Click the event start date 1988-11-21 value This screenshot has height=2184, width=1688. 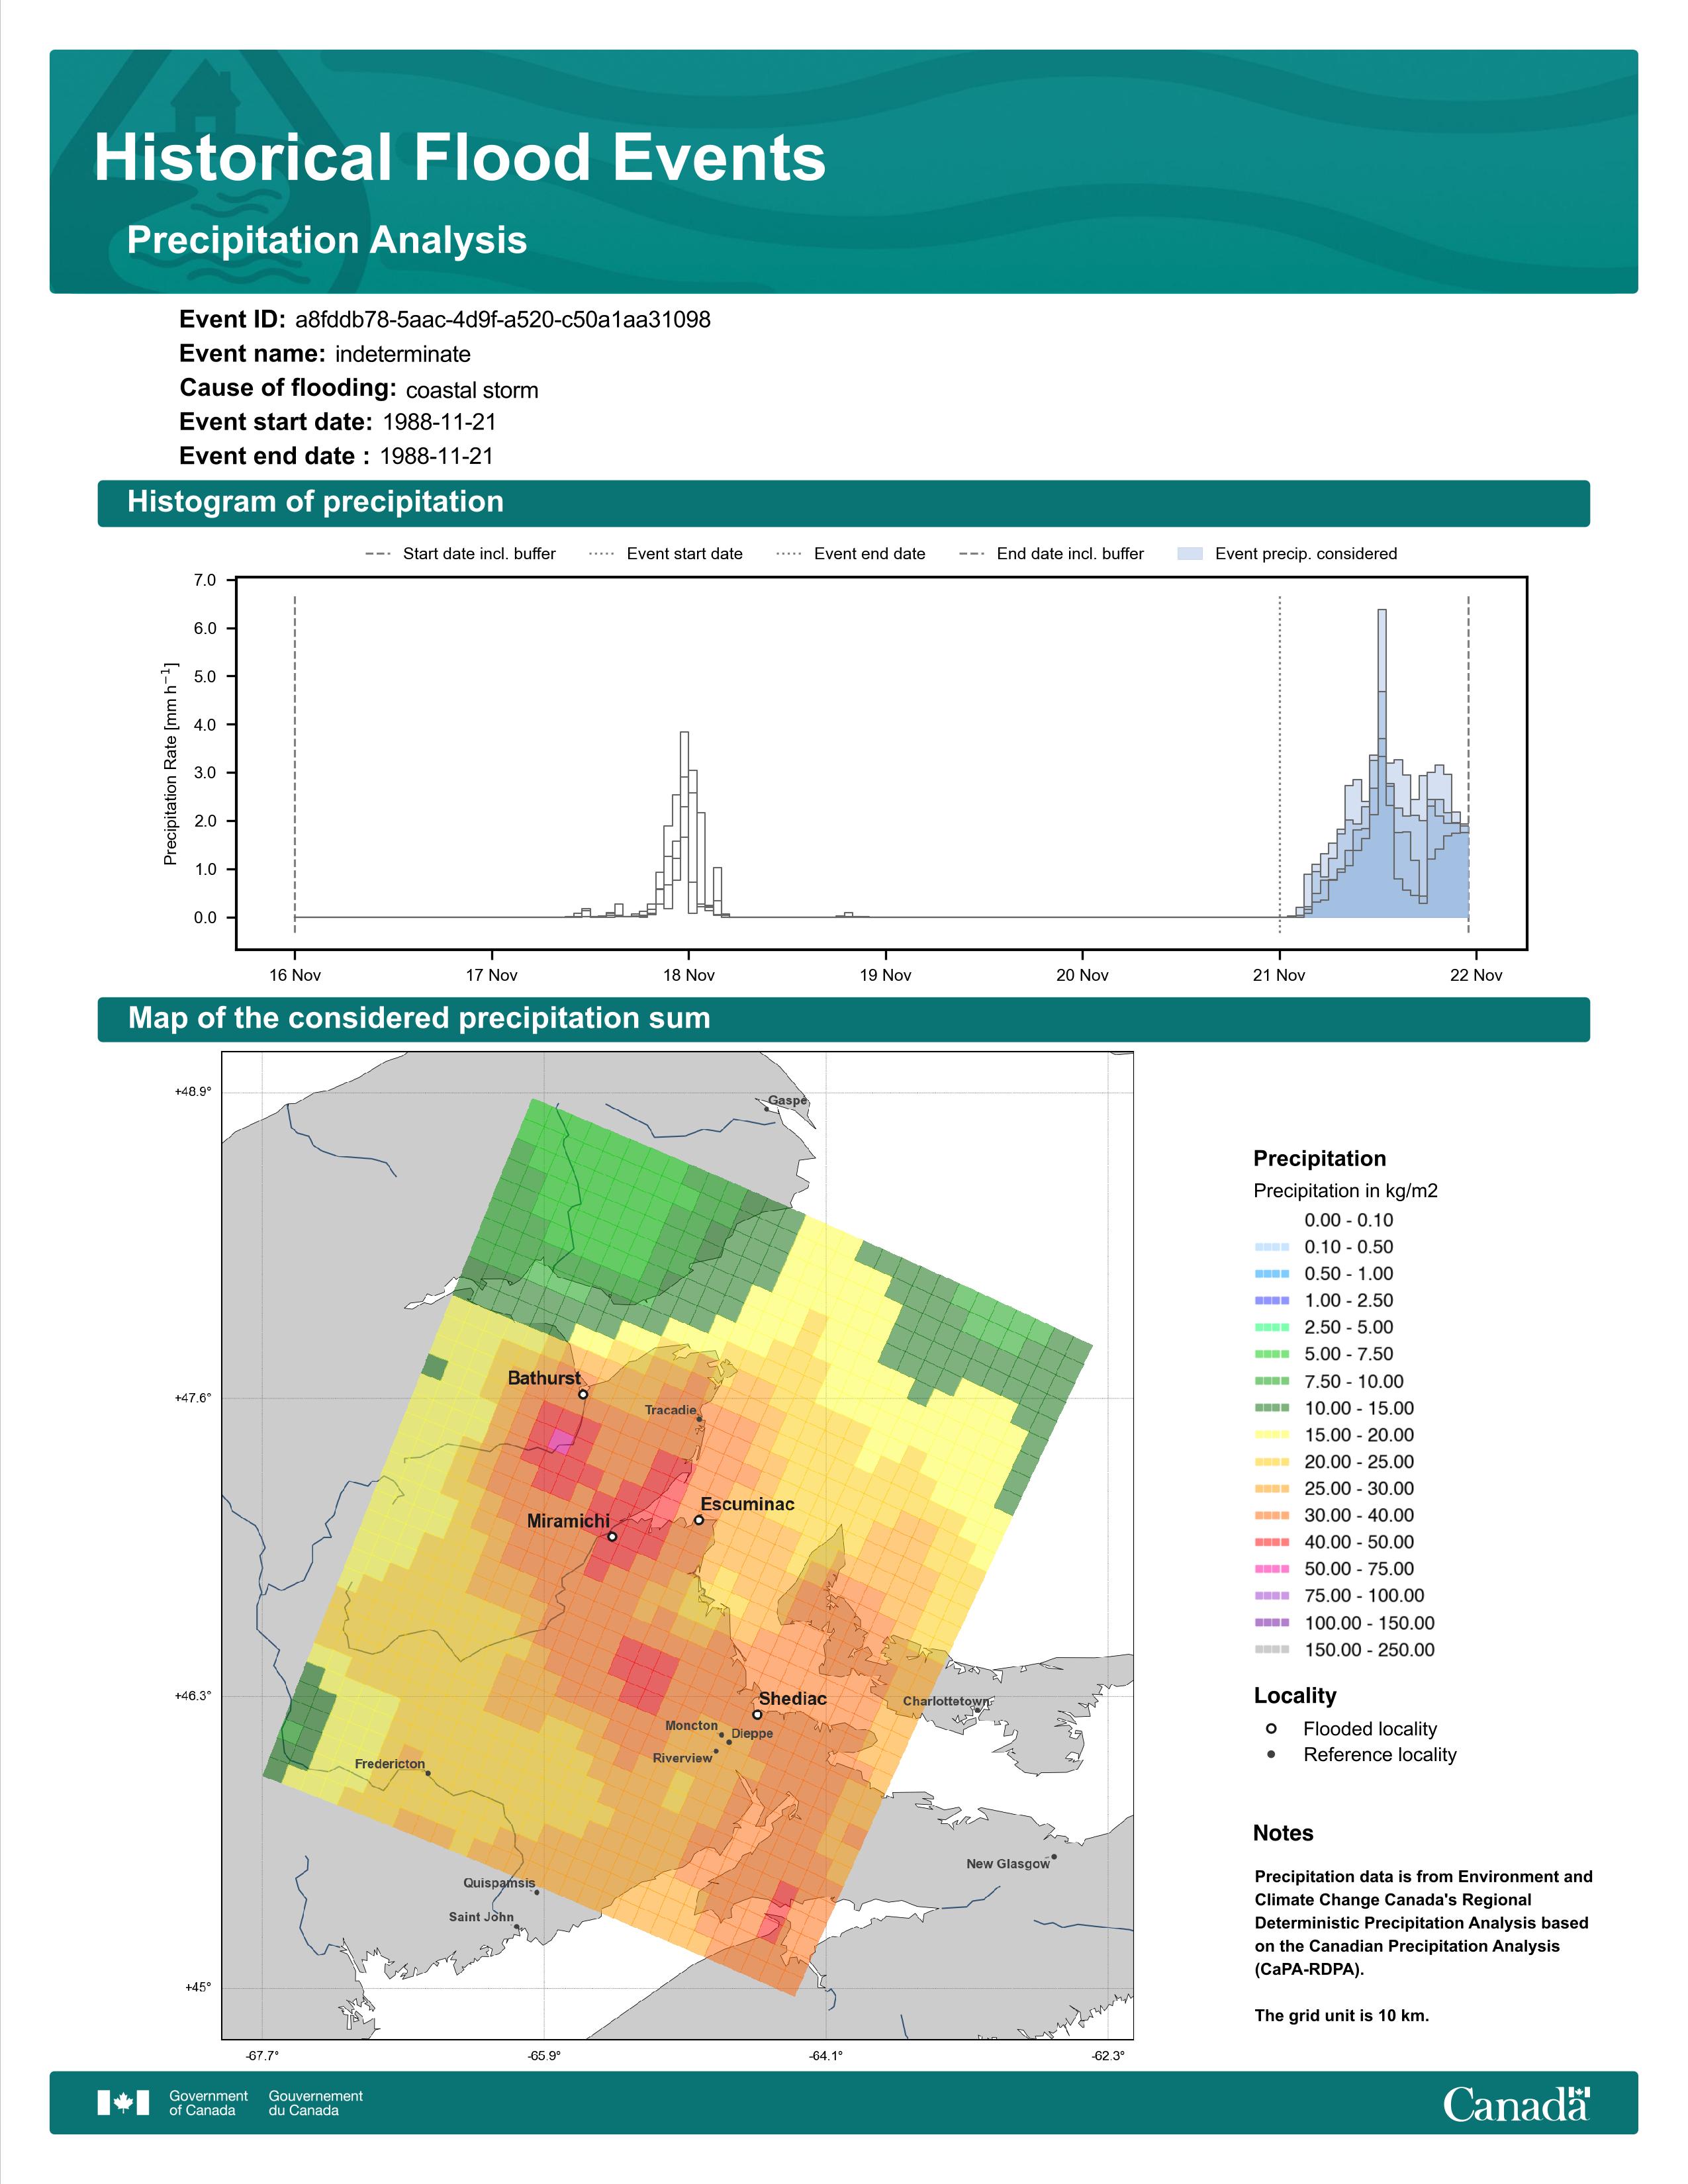point(439,422)
